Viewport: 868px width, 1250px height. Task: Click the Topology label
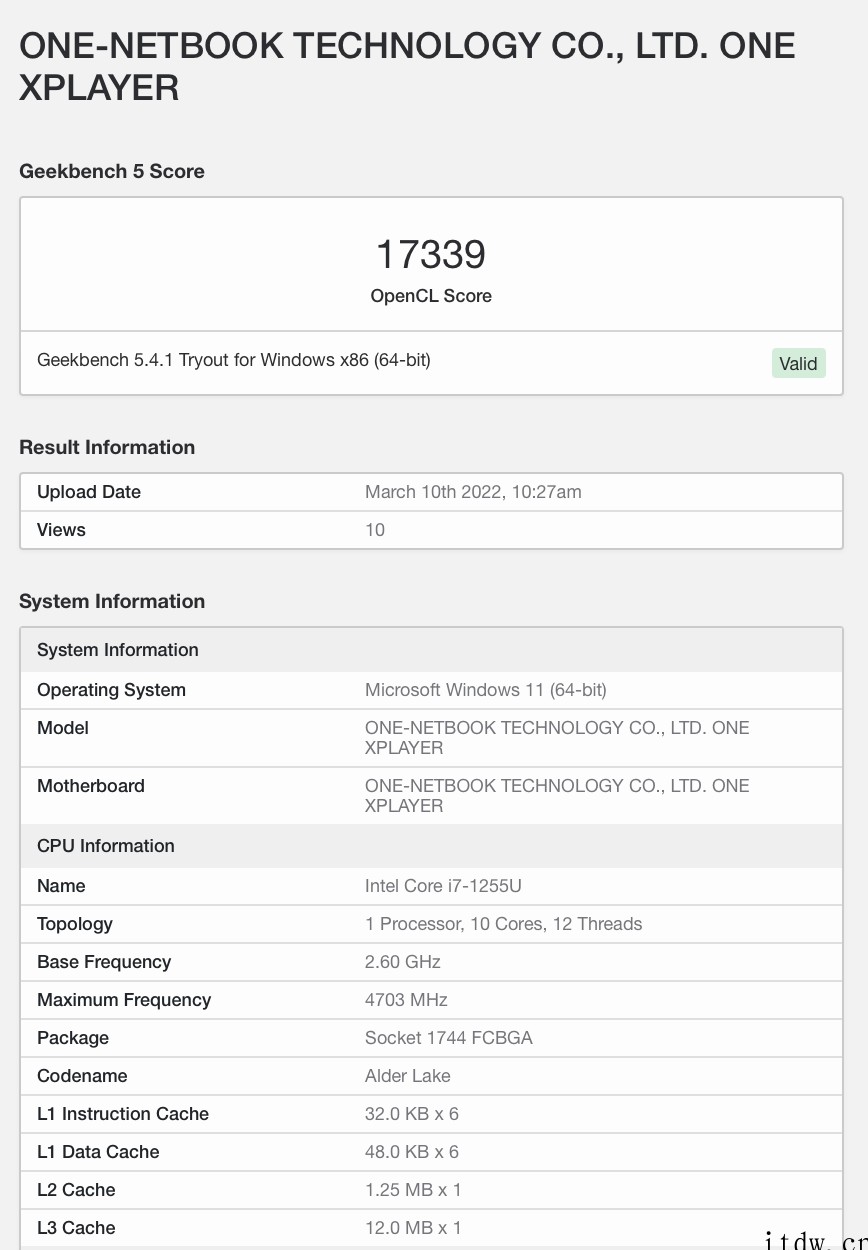click(75, 924)
